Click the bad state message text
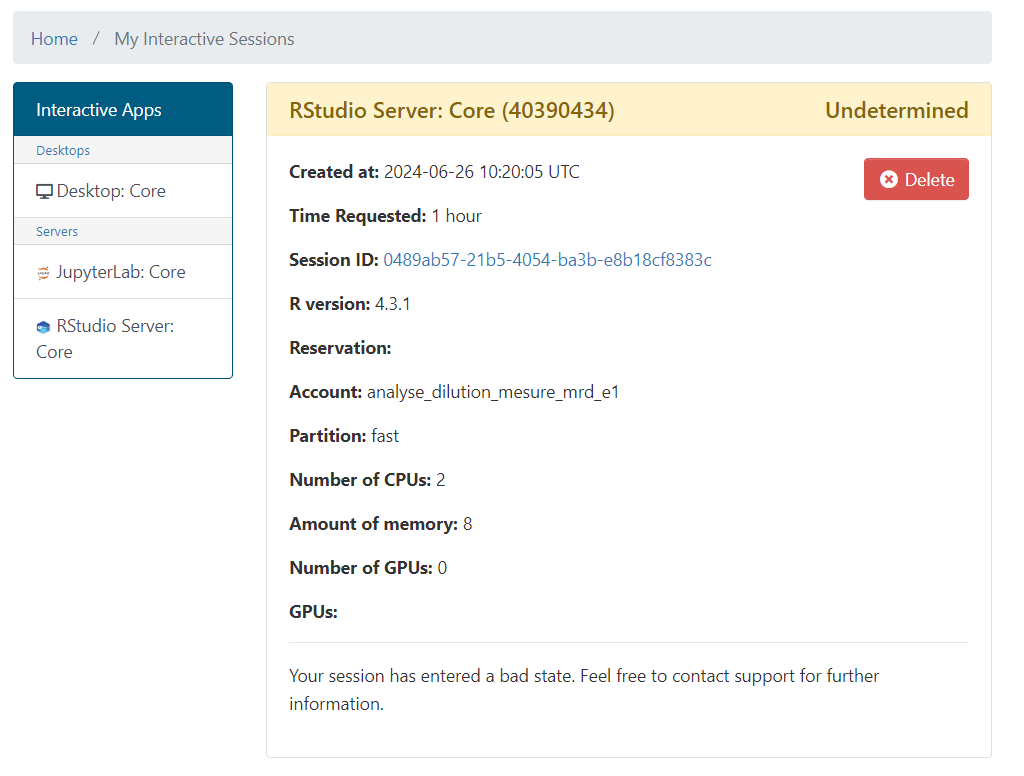 pyautogui.click(x=584, y=690)
